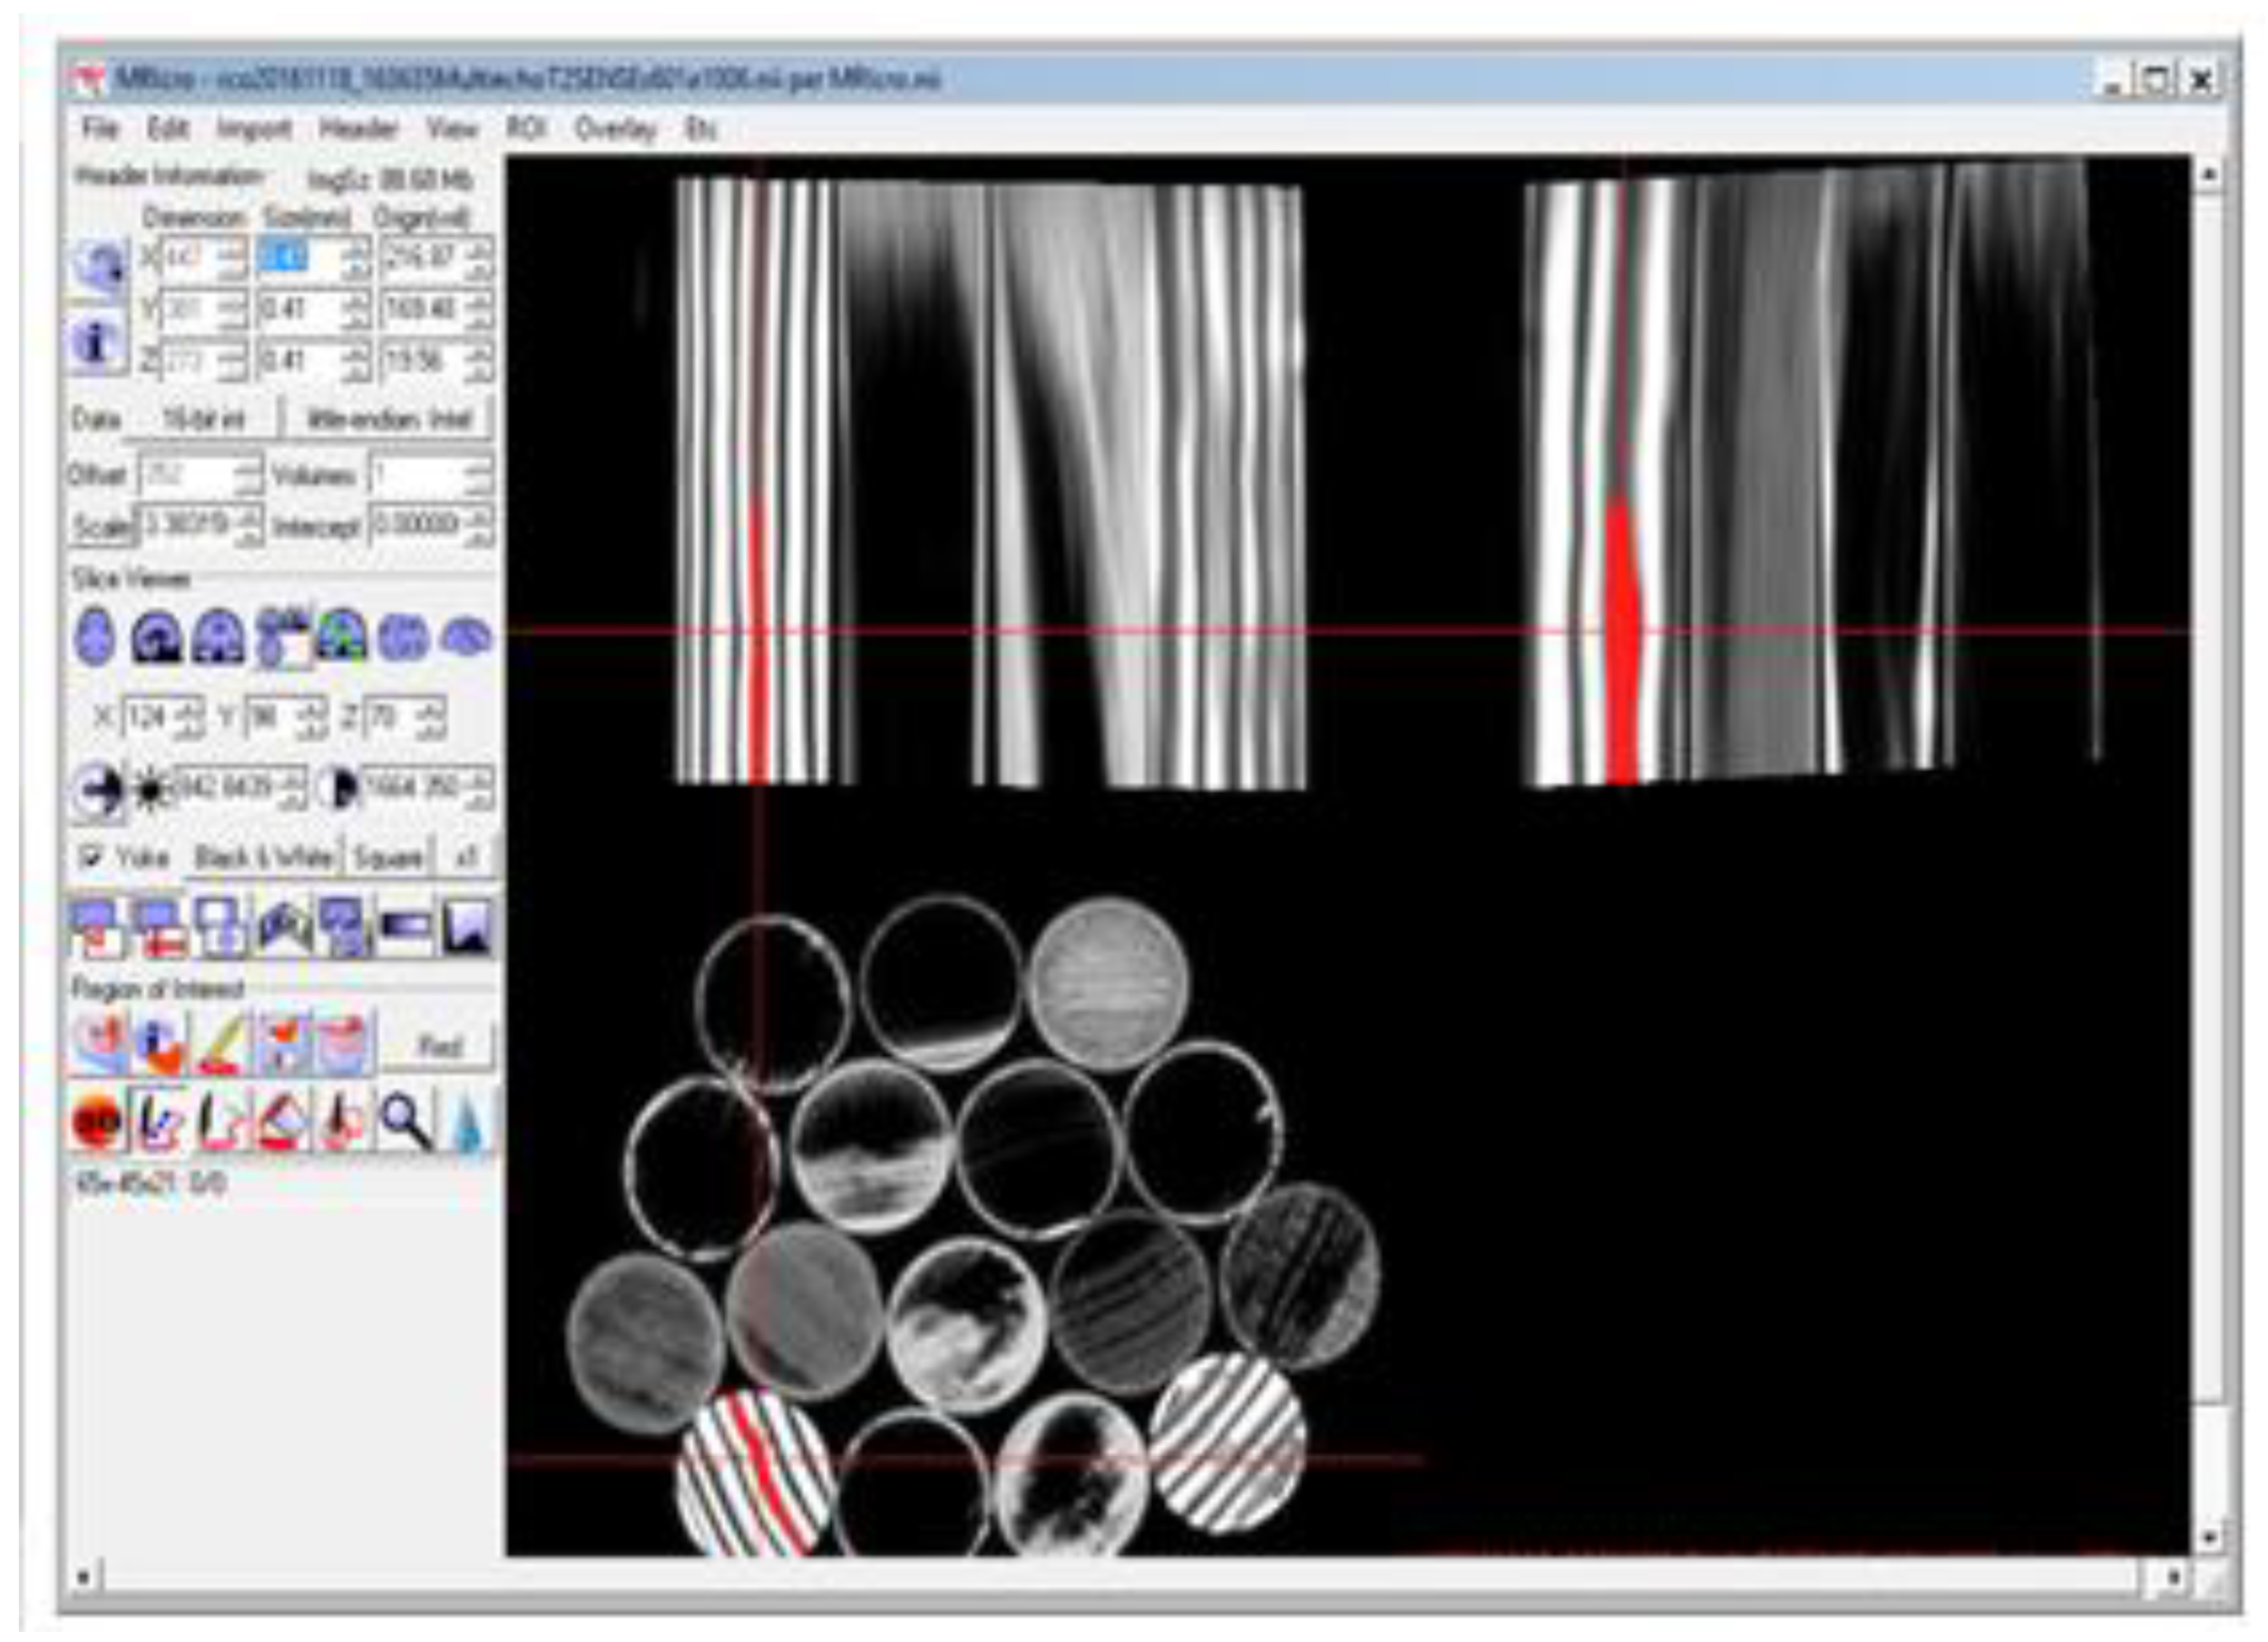Image resolution: width=2268 pixels, height=1642 pixels.
Task: Click the 3D rendered brain icon in Slice Viewer
Action: [466, 636]
